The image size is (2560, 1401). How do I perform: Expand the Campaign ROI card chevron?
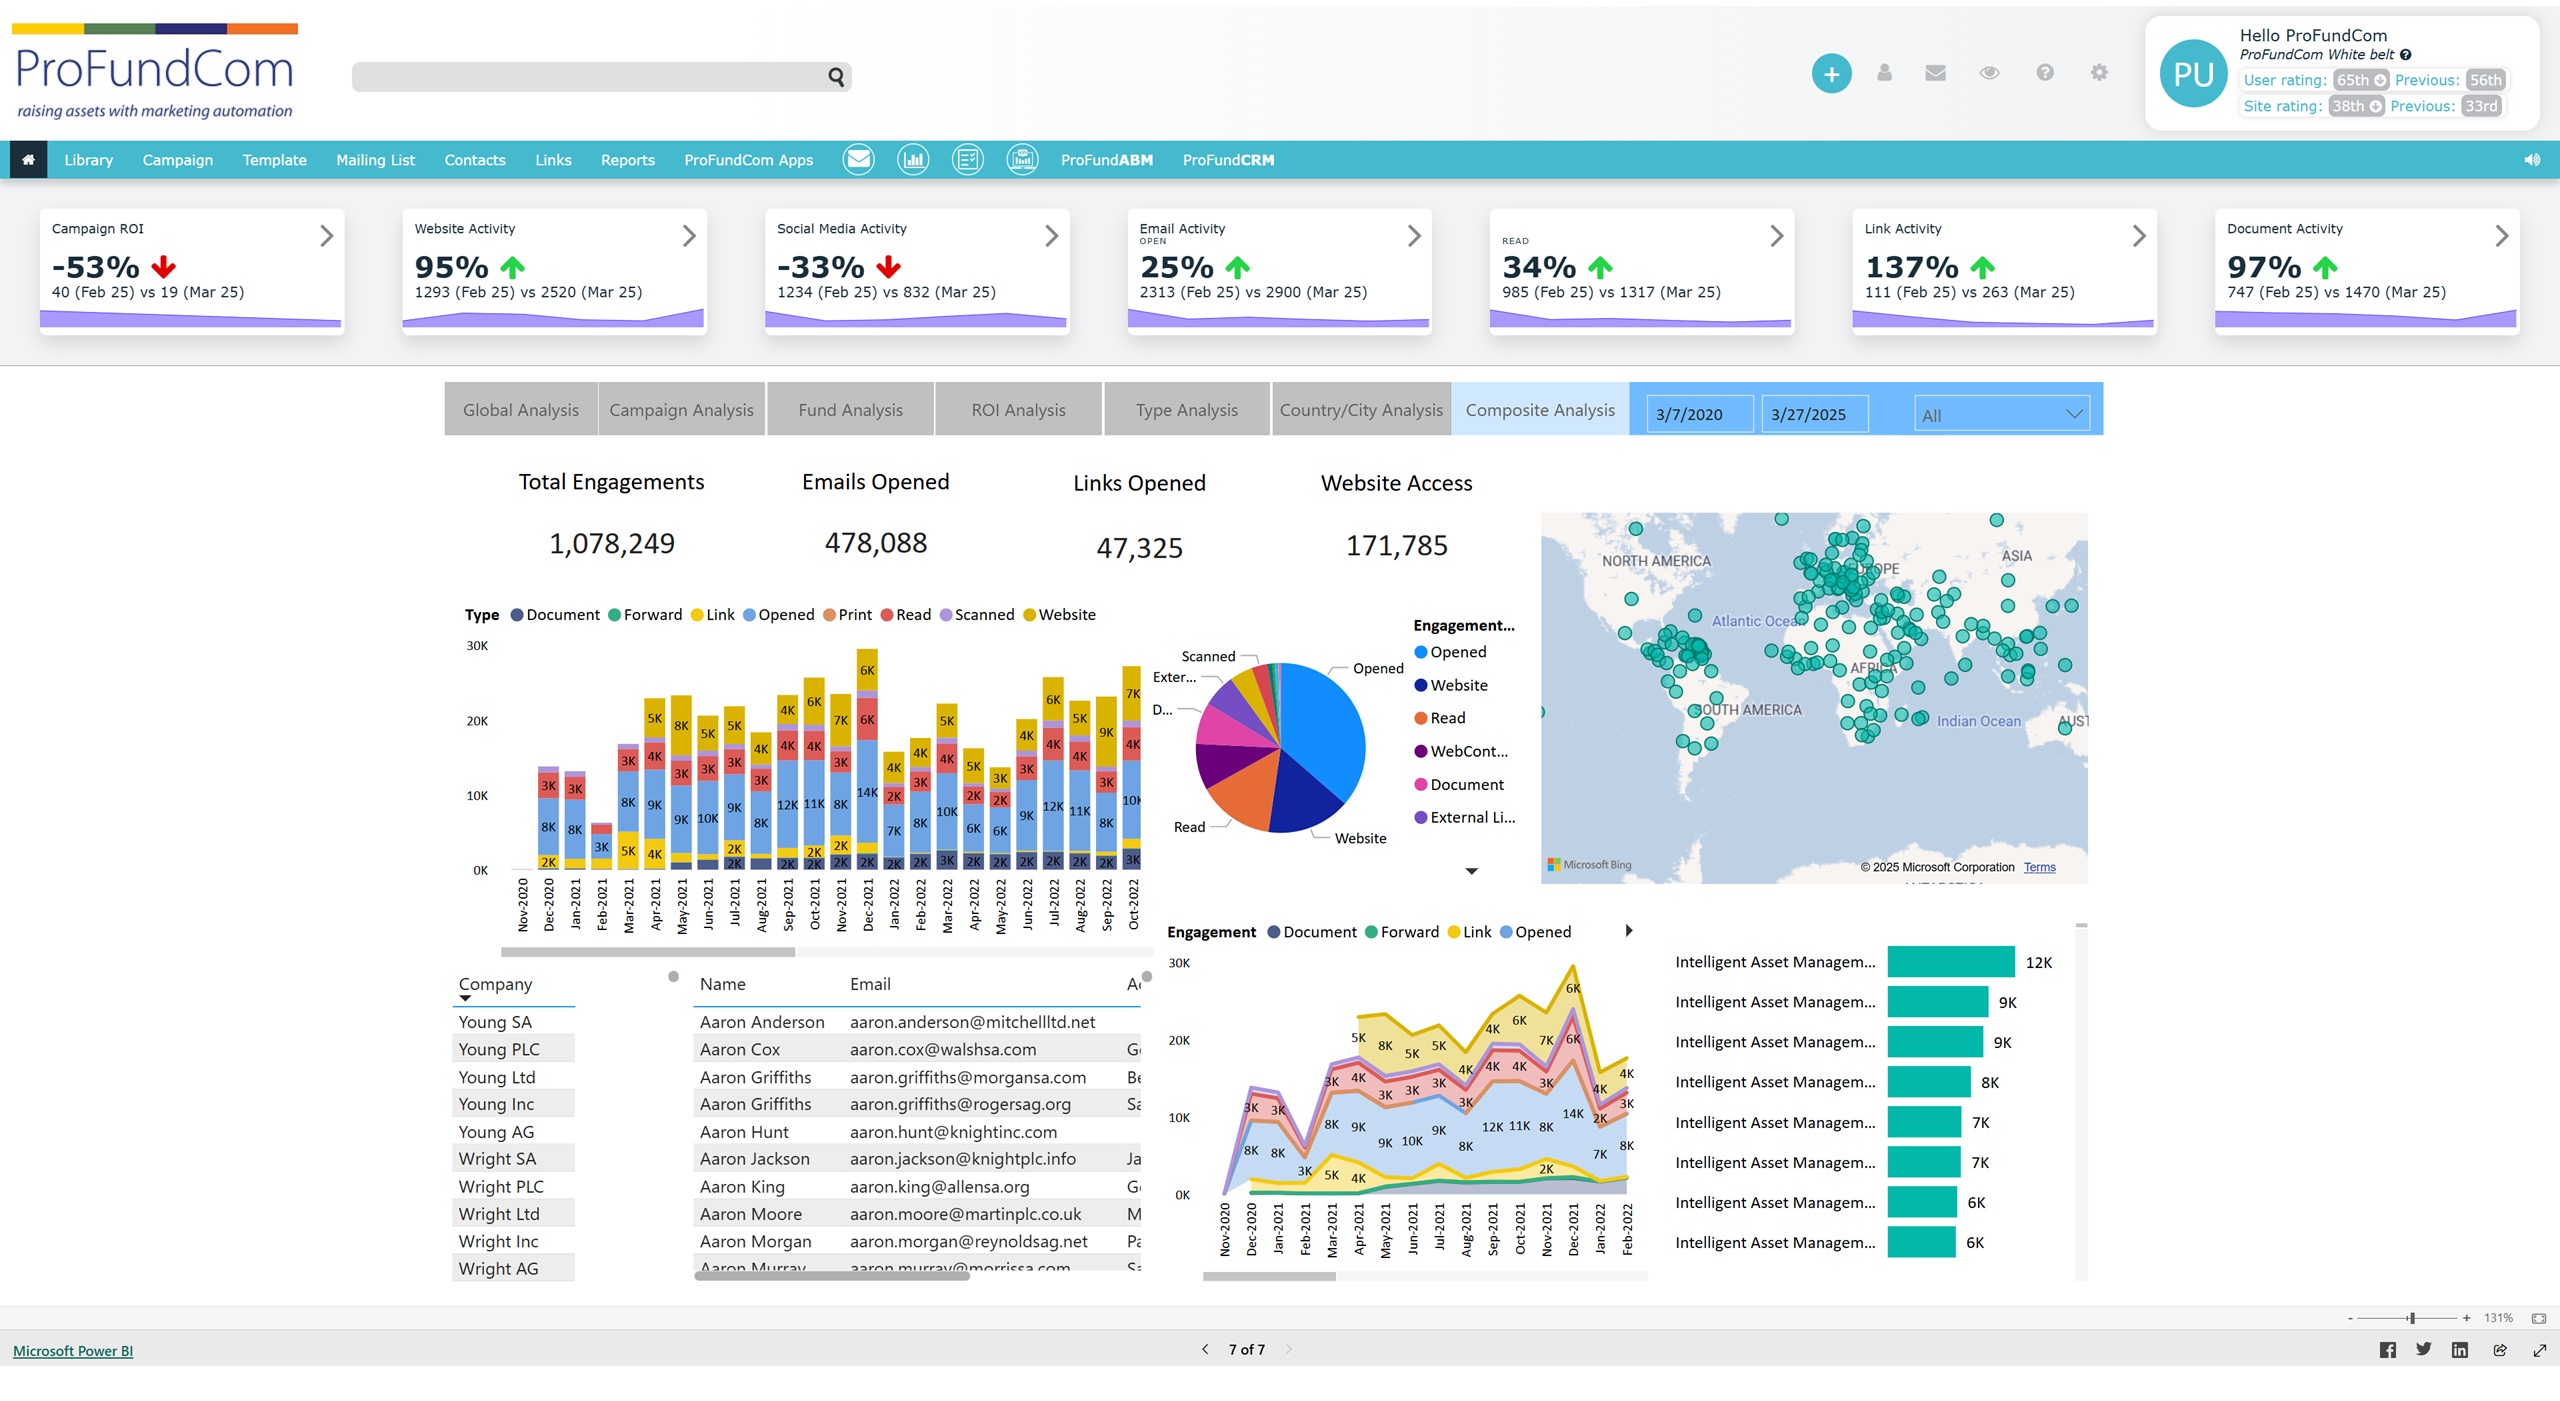[x=326, y=236]
